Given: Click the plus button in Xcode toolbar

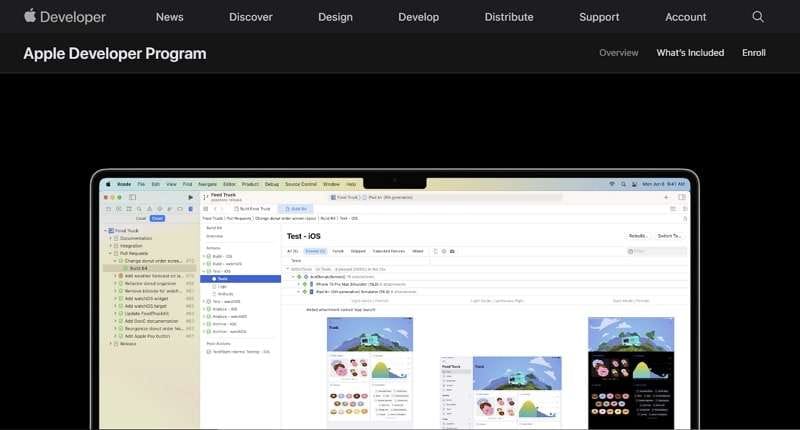Looking at the screenshot, I should coord(666,197).
